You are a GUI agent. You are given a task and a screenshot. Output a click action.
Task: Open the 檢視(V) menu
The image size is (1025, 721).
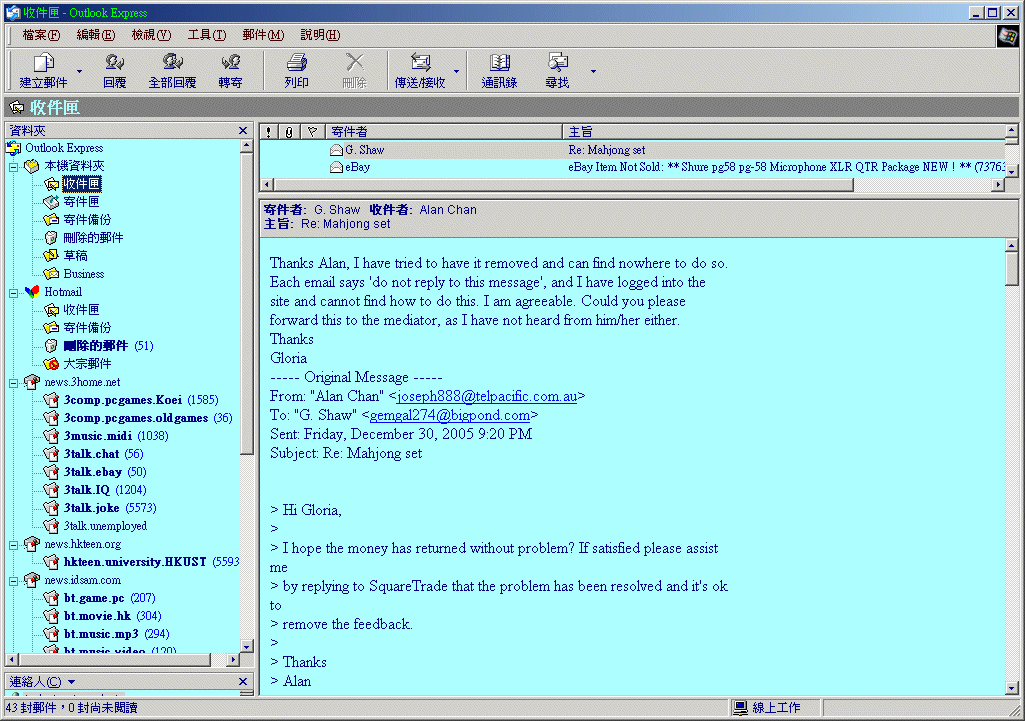pyautogui.click(x=151, y=35)
